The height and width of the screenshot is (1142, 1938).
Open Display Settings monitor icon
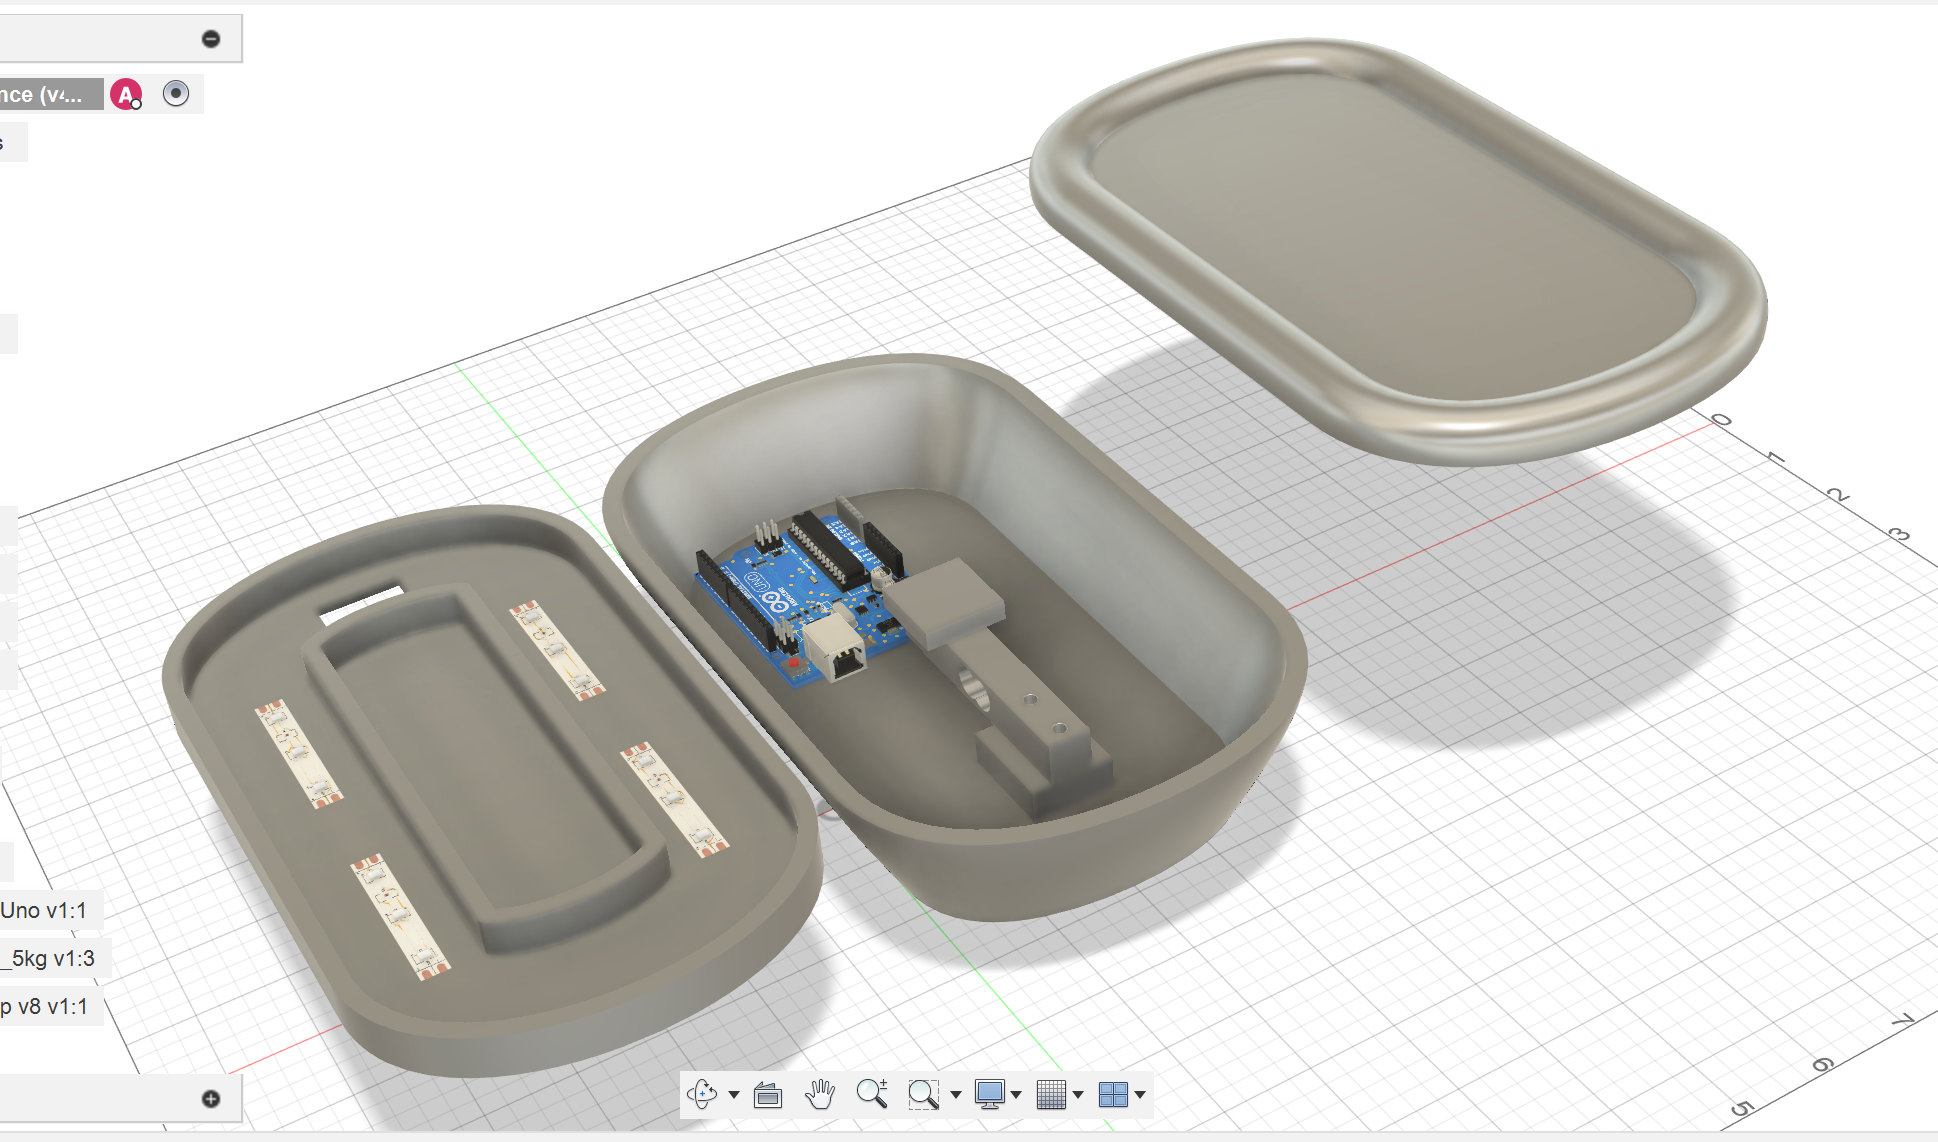point(989,1094)
